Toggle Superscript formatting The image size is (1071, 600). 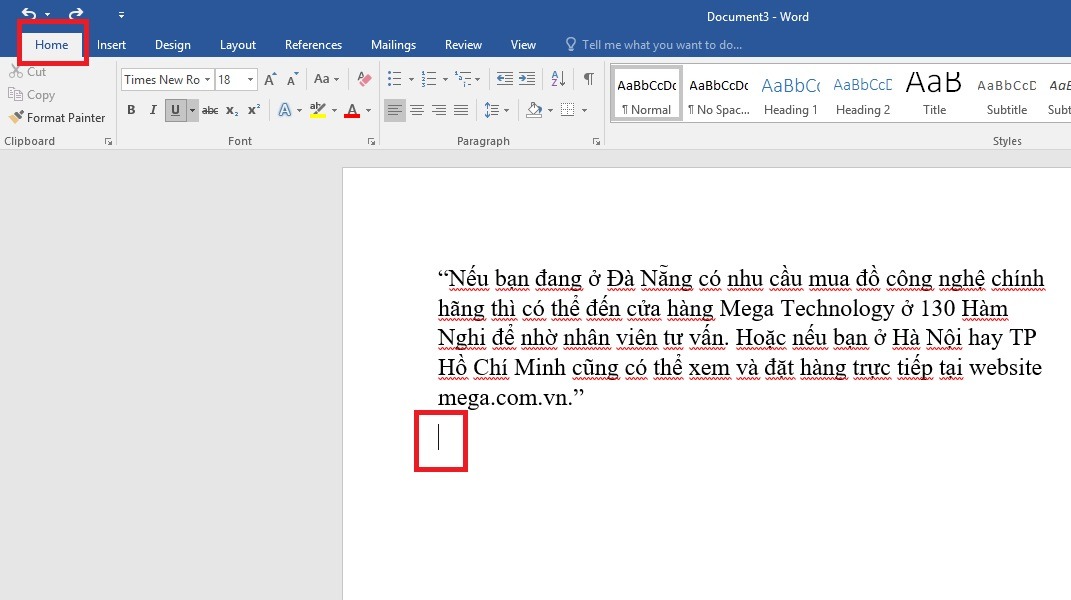click(254, 110)
